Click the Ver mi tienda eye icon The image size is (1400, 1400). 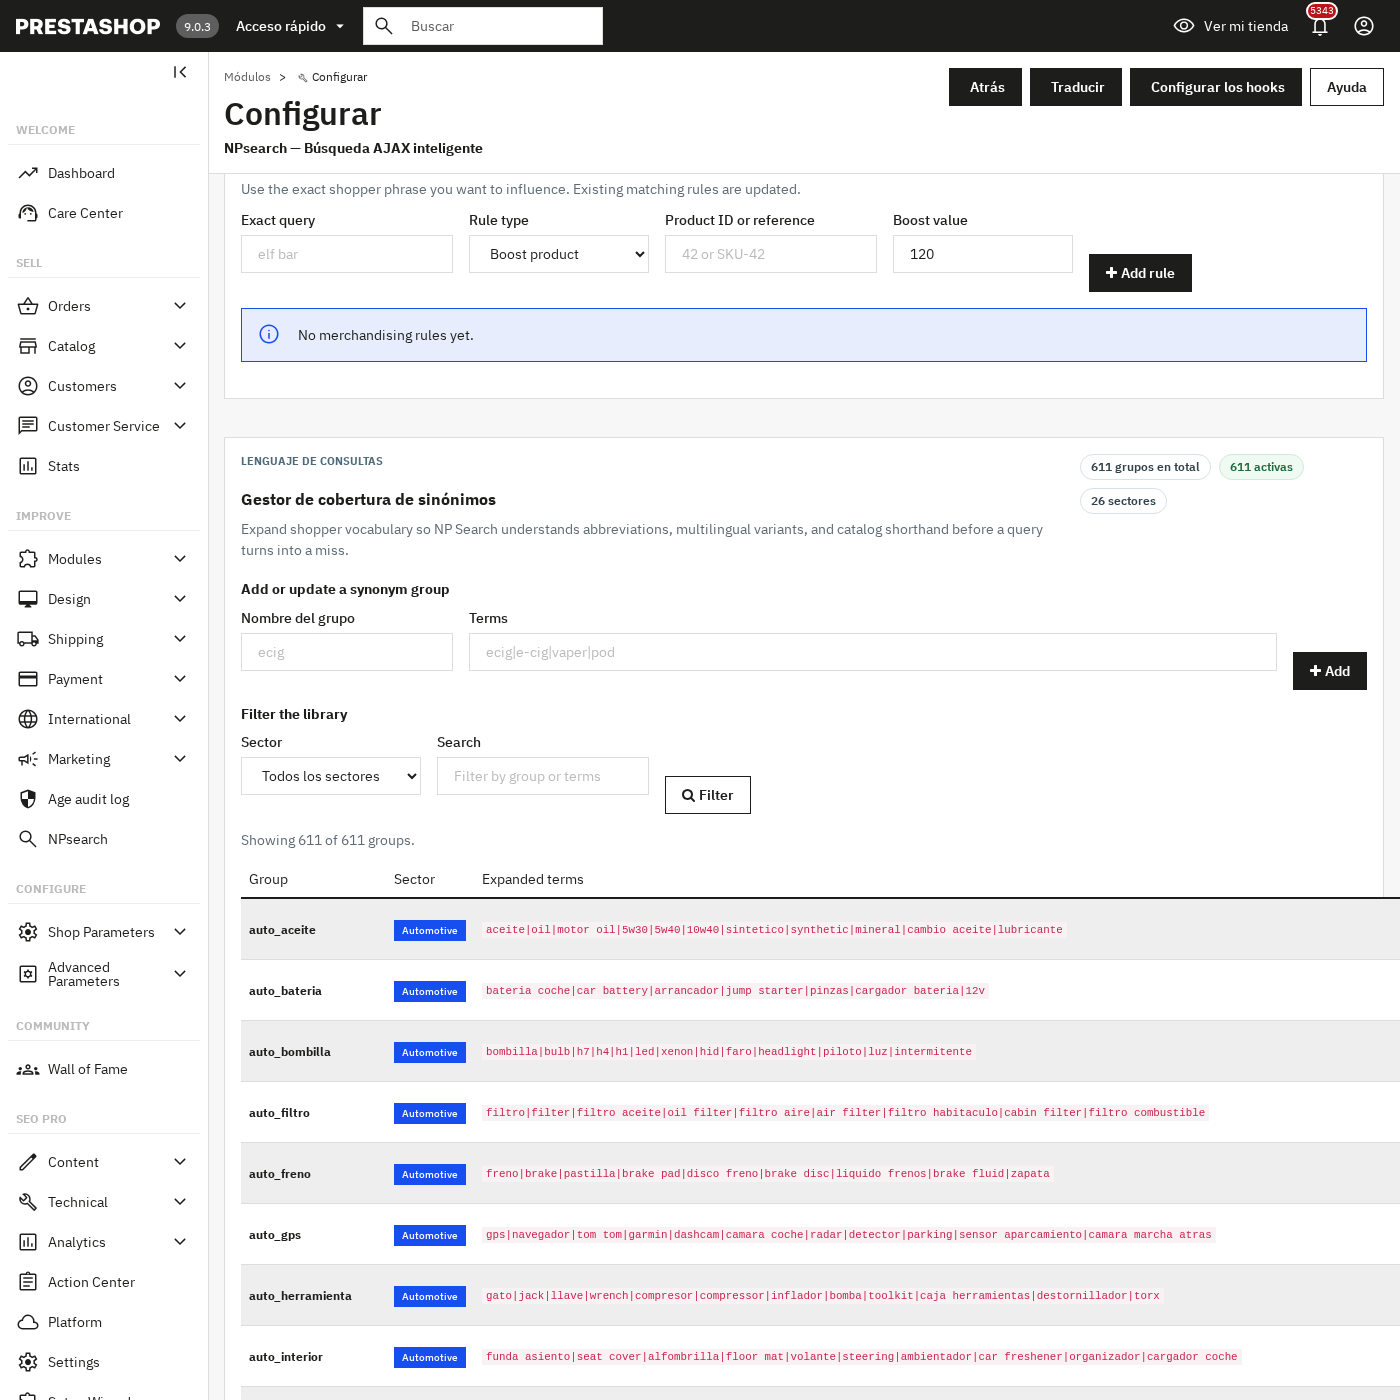click(1184, 26)
